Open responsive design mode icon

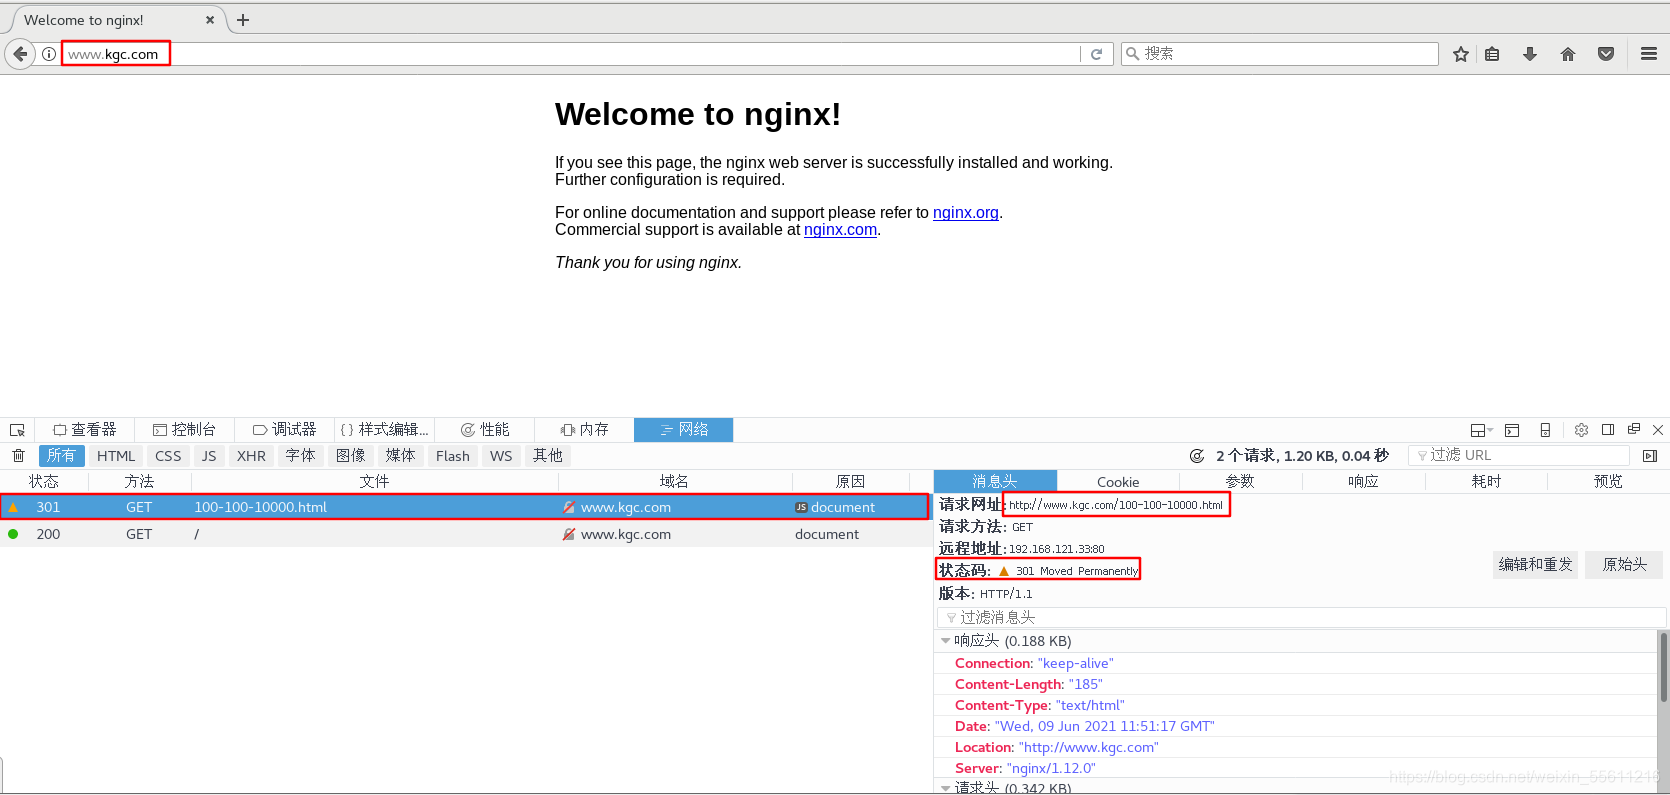point(1545,430)
